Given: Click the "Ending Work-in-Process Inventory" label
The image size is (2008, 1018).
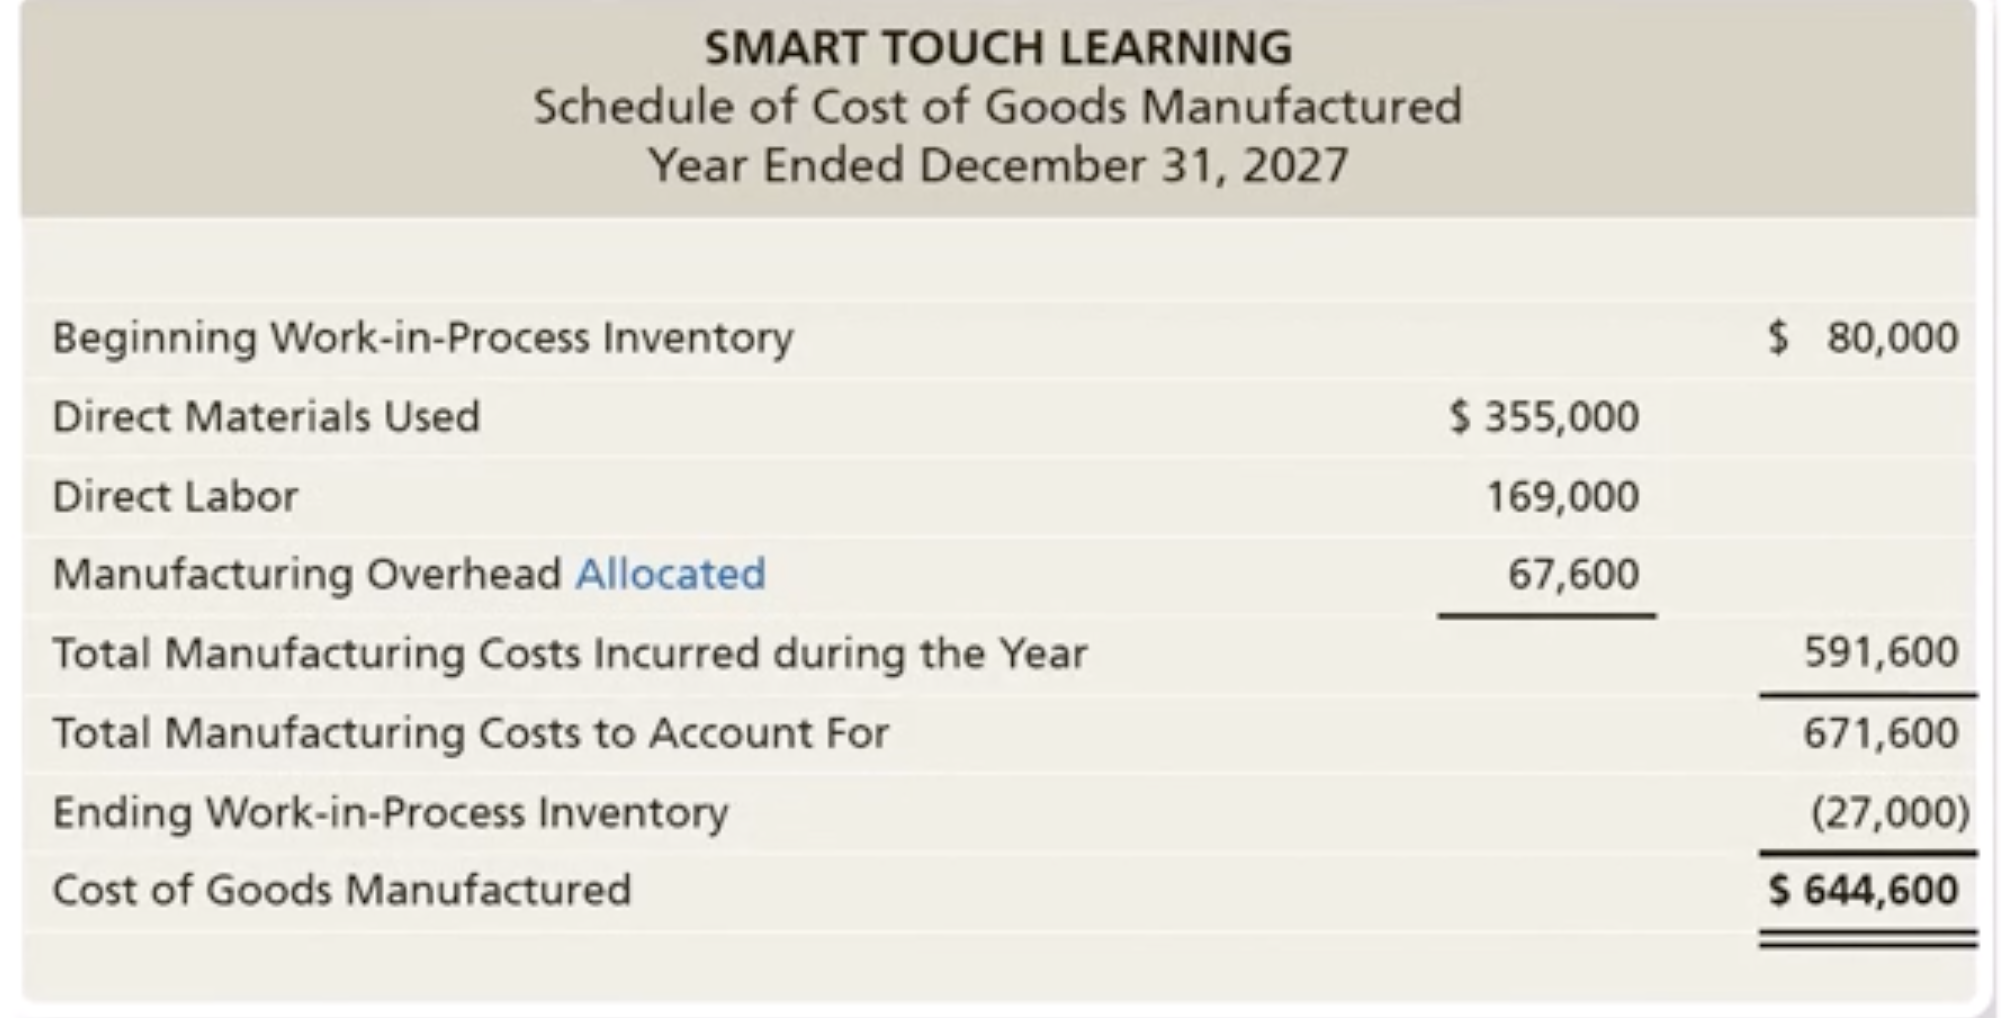Looking at the screenshot, I should click(x=390, y=812).
